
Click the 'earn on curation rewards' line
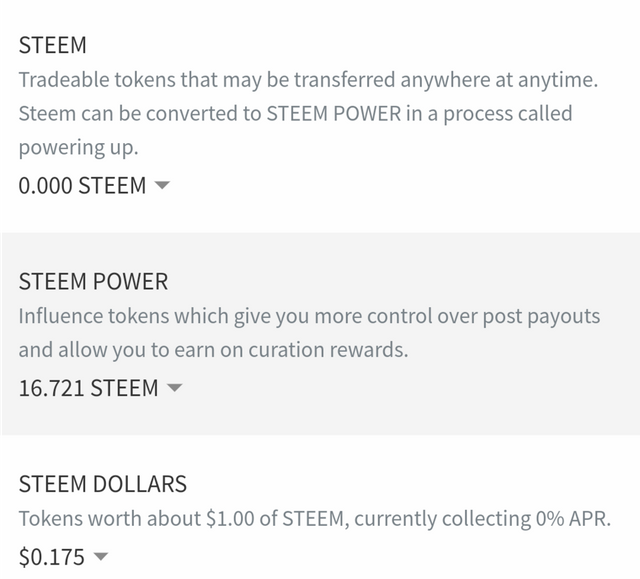click(213, 350)
